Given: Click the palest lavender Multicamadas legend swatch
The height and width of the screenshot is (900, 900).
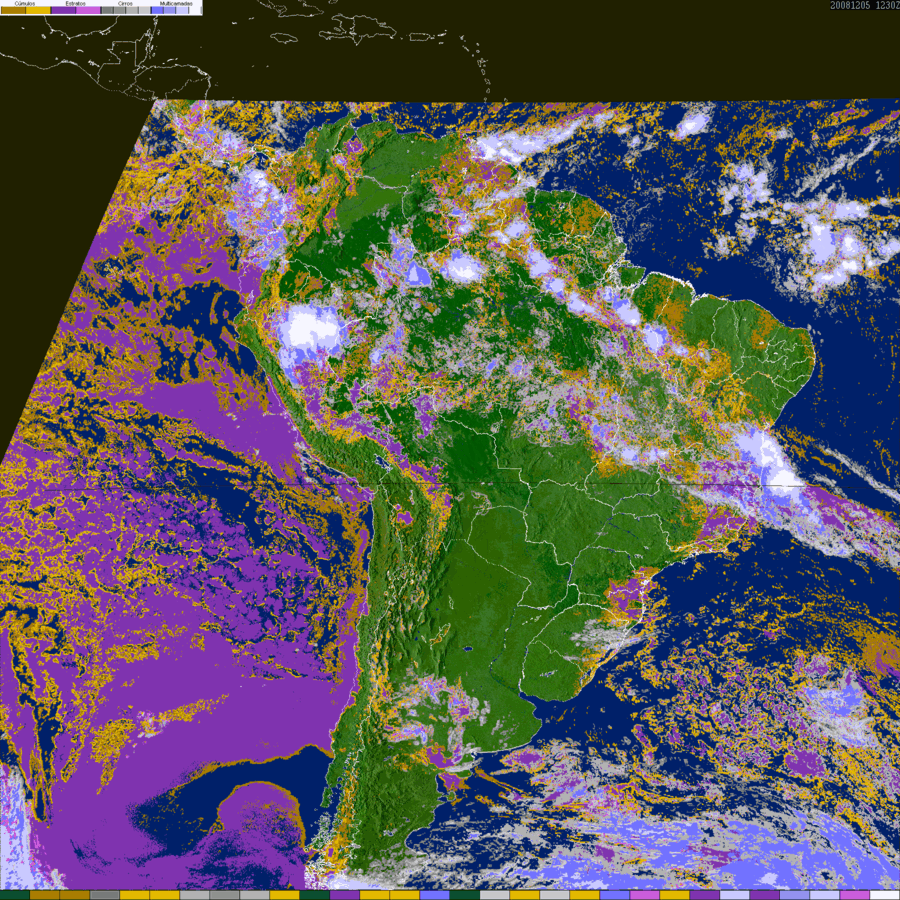Looking at the screenshot, I should coord(182,10).
